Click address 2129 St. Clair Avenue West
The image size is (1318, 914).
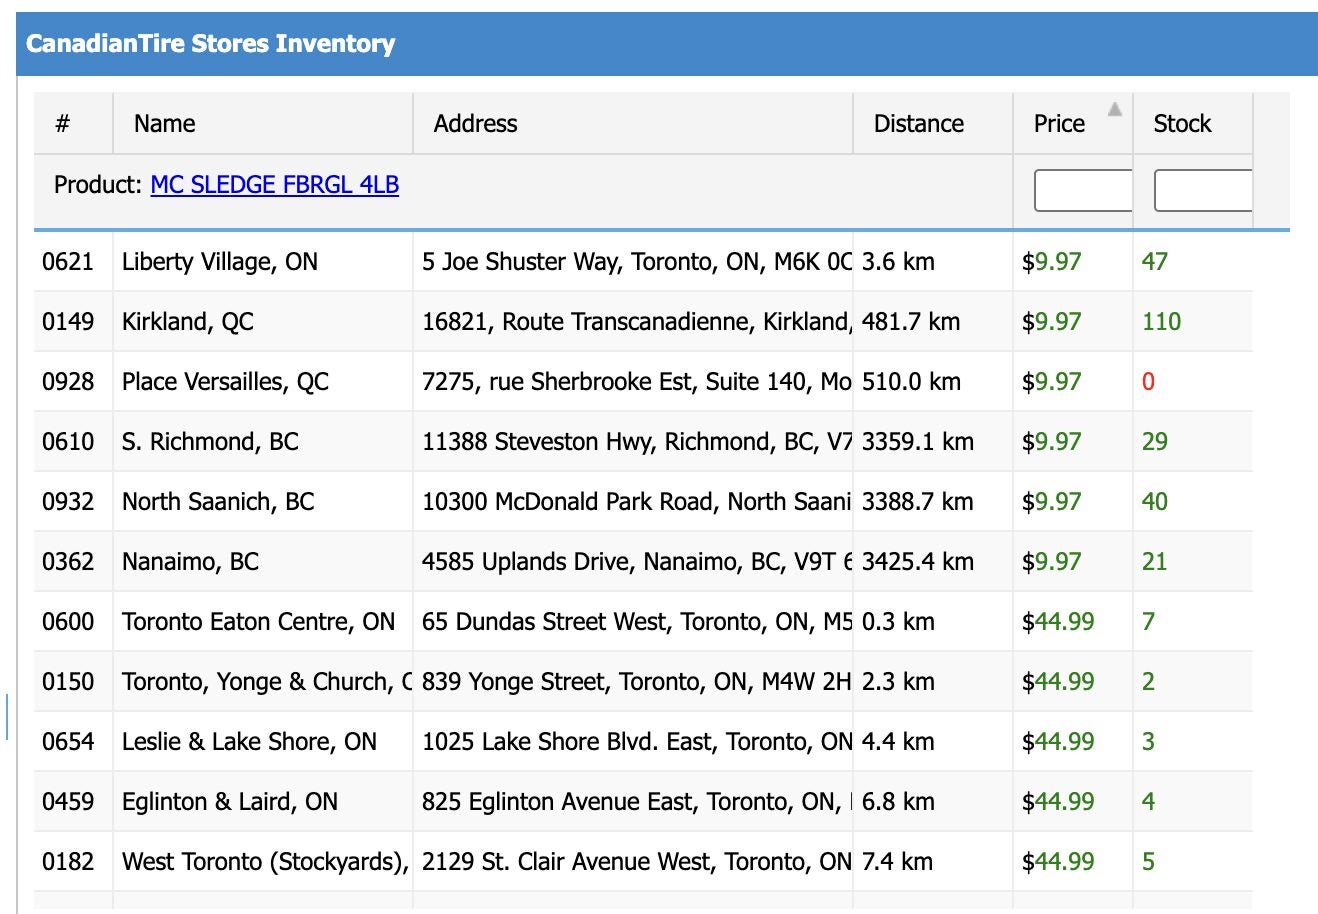[x=637, y=862]
